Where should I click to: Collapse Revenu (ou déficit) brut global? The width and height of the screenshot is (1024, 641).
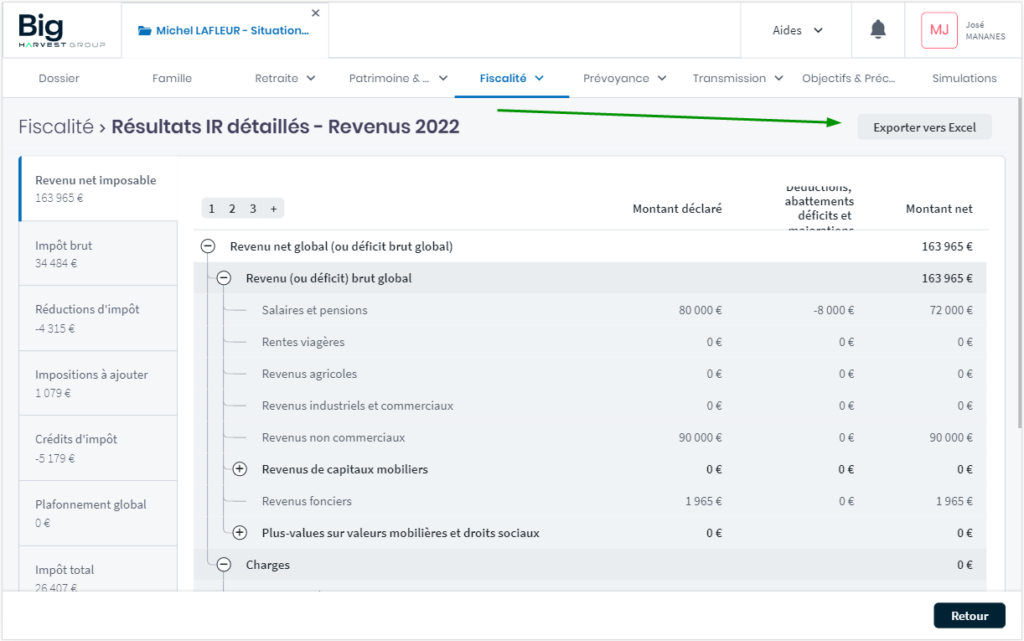pos(224,278)
